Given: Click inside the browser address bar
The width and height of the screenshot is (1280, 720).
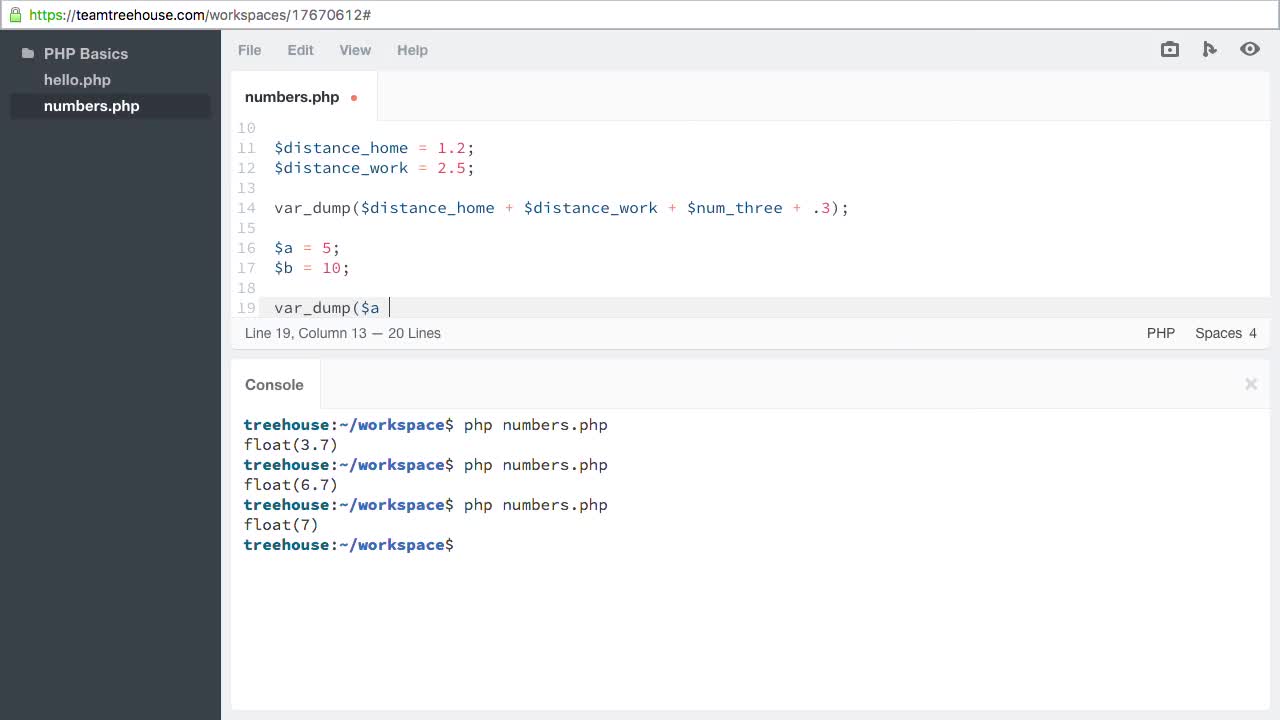Looking at the screenshot, I should tap(400, 15).
